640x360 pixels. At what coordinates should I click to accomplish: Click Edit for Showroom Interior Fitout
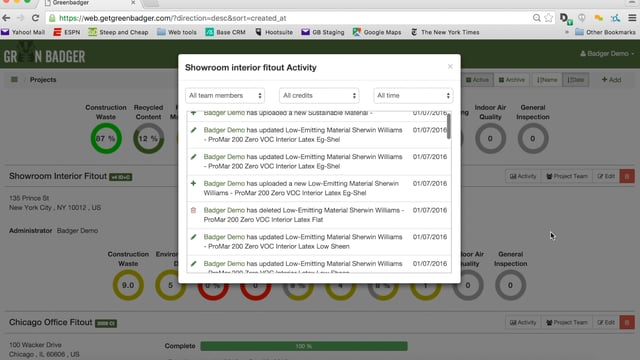tap(606, 176)
